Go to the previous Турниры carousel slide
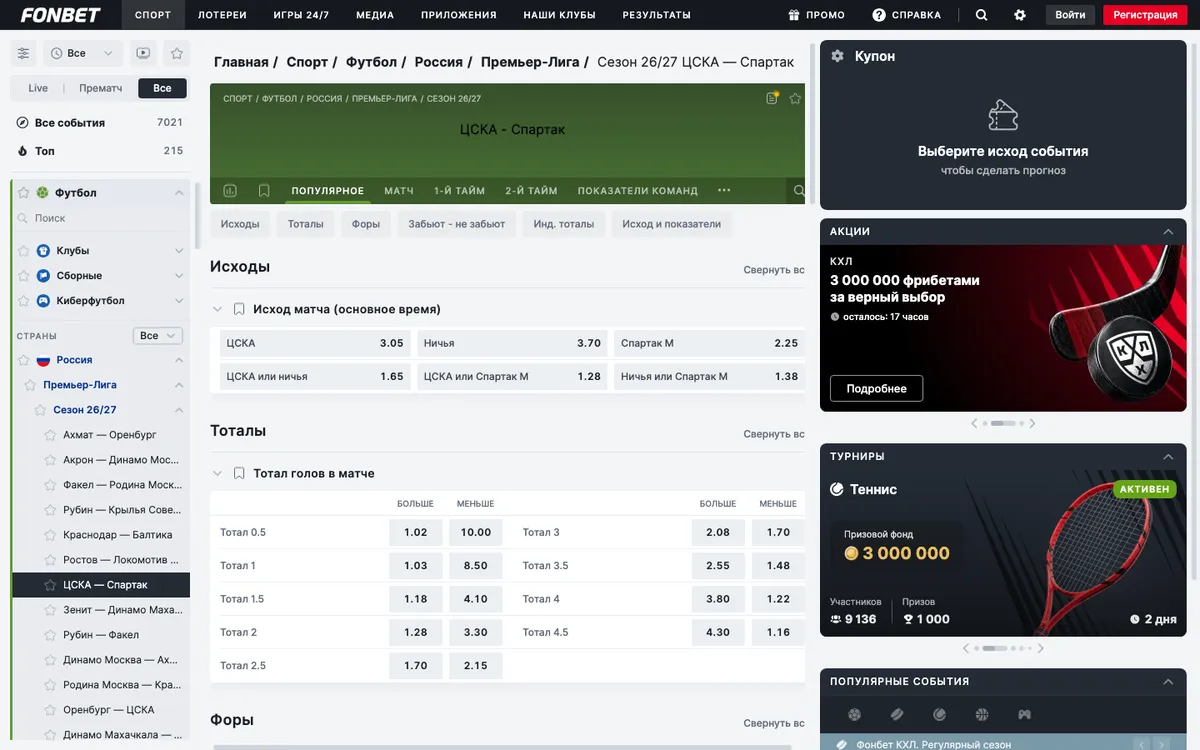1200x750 pixels. (x=966, y=648)
